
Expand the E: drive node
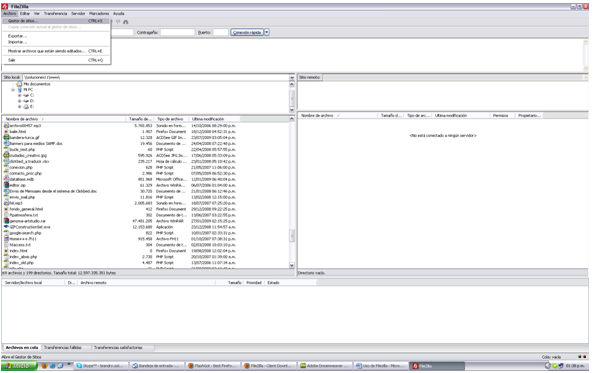20,107
